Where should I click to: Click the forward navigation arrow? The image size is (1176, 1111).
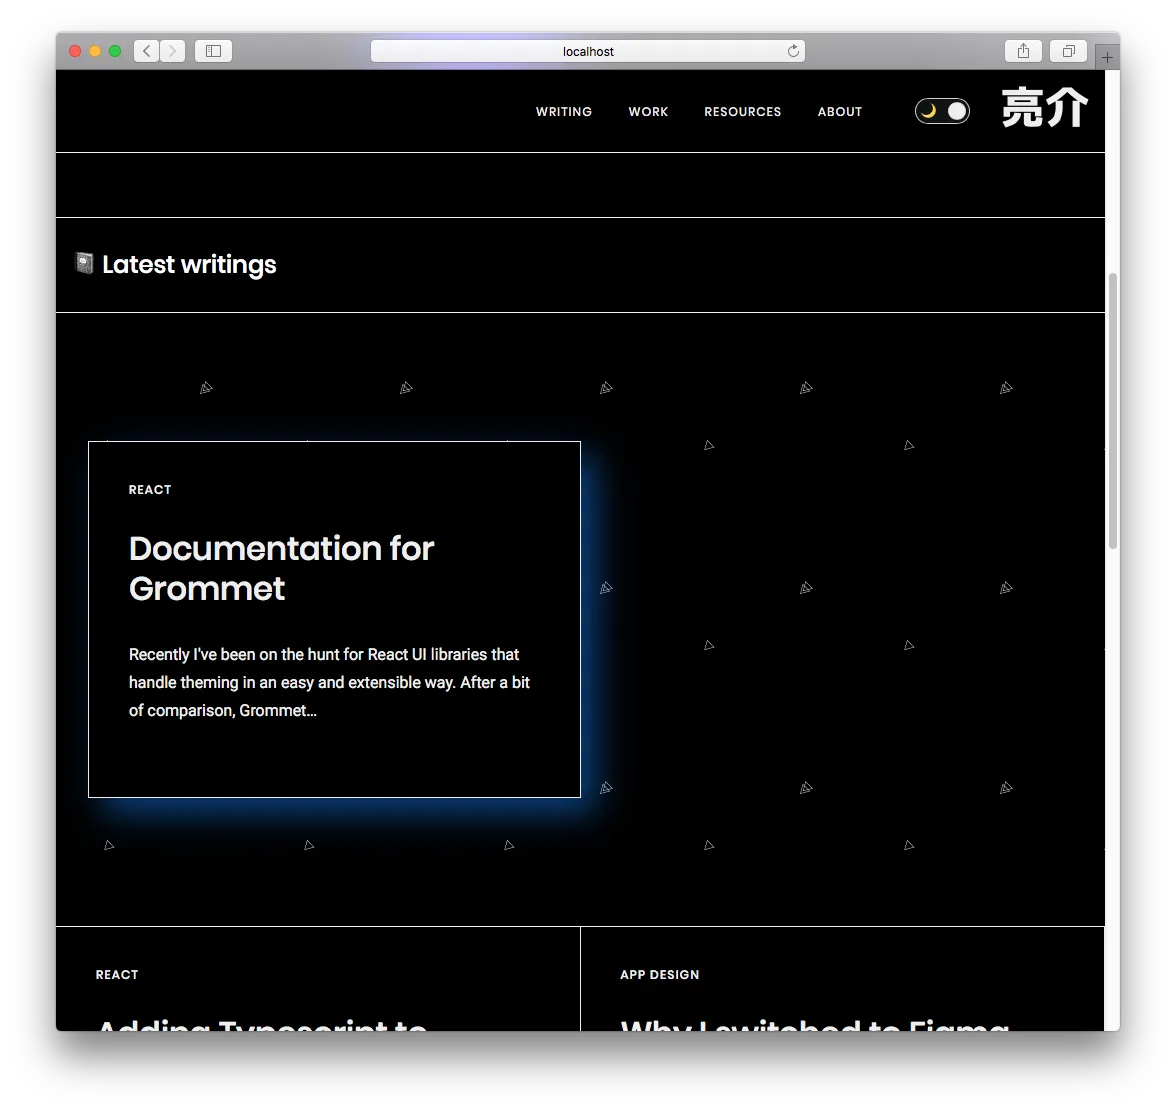tap(172, 50)
